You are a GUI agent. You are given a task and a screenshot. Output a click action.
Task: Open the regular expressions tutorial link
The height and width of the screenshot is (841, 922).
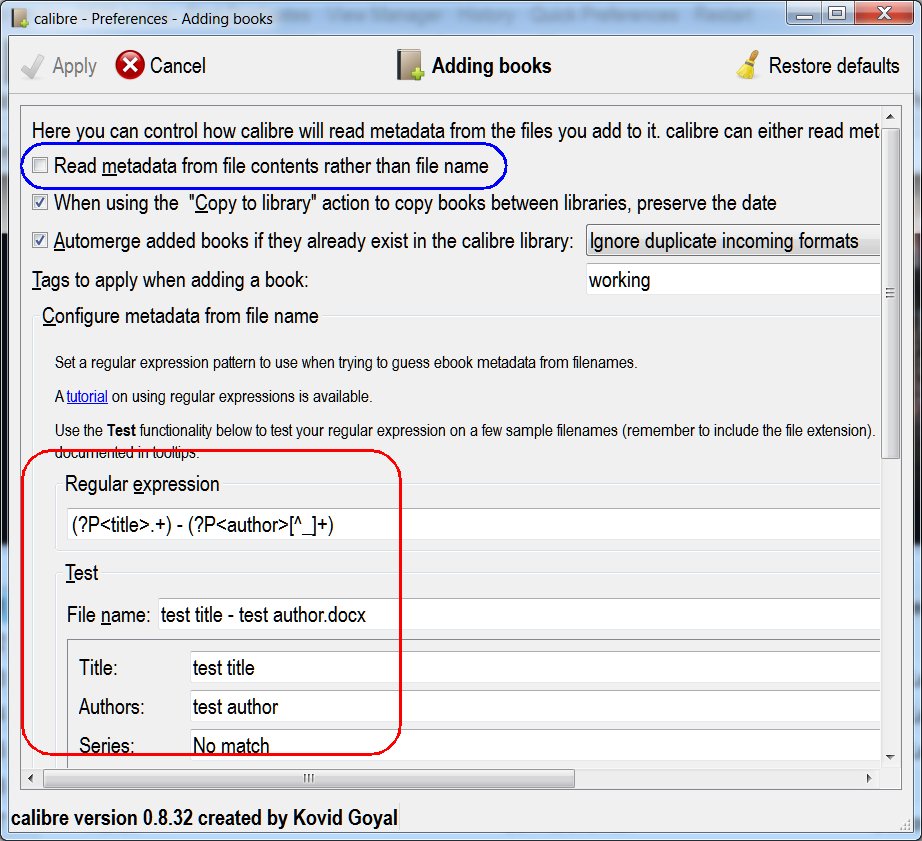(x=87, y=396)
